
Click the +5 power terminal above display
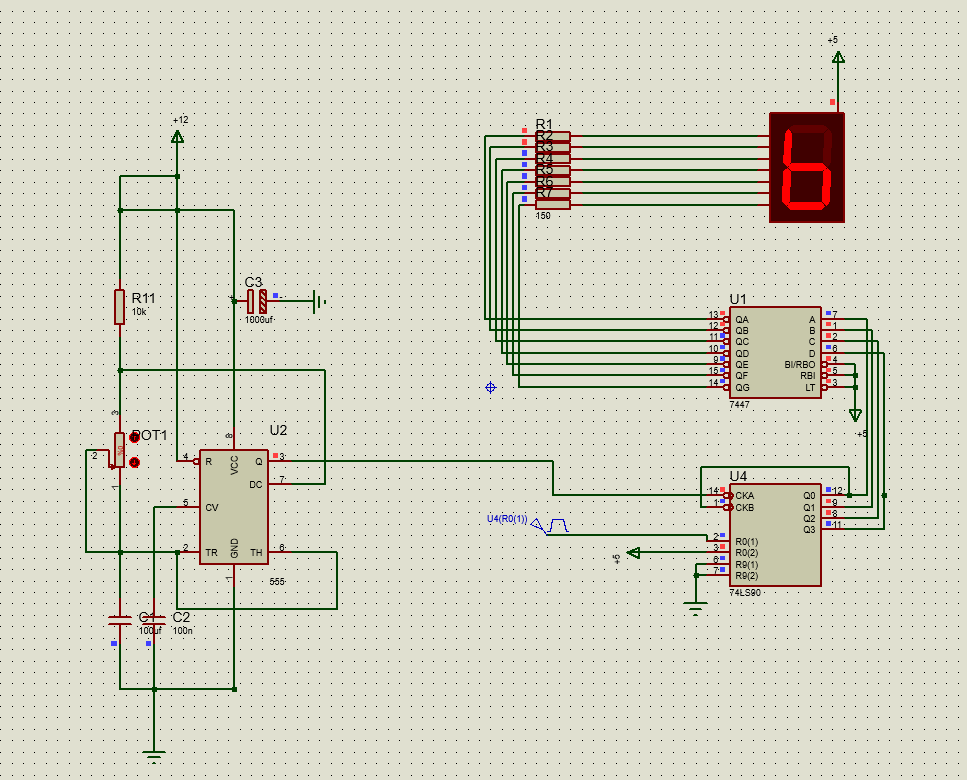click(x=837, y=57)
